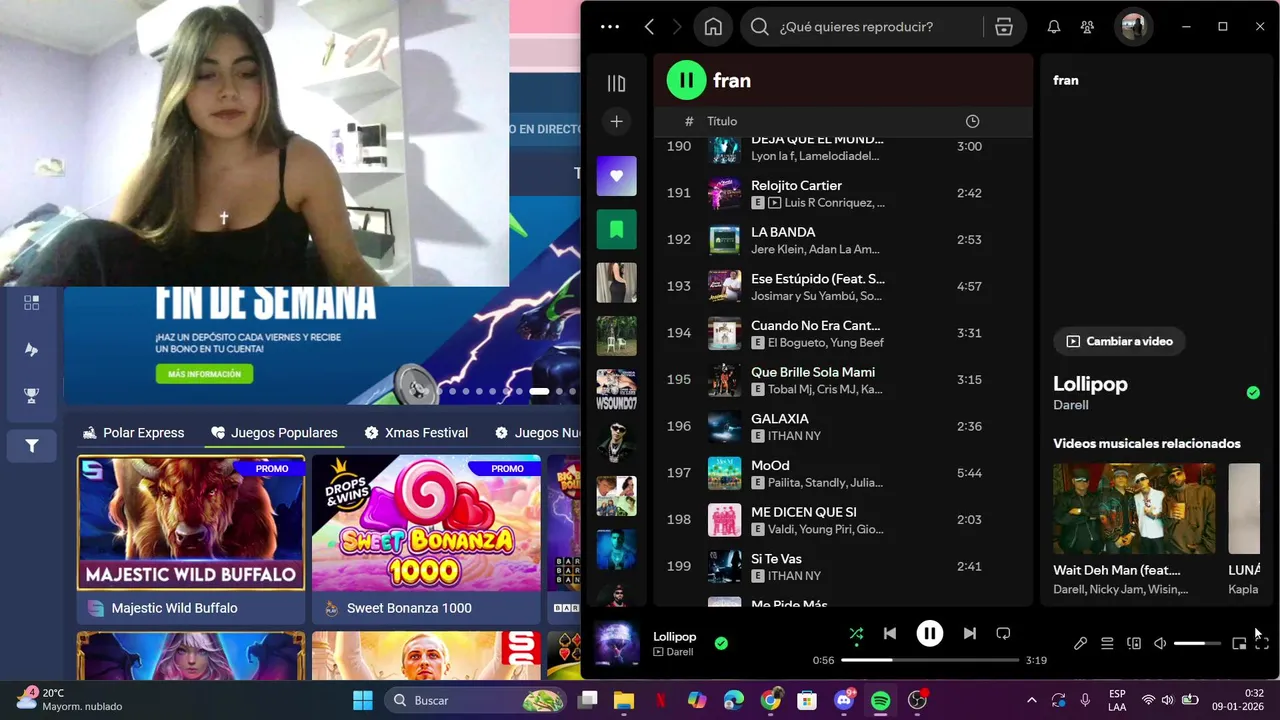Enter Spotify full screen mode

[1262, 643]
